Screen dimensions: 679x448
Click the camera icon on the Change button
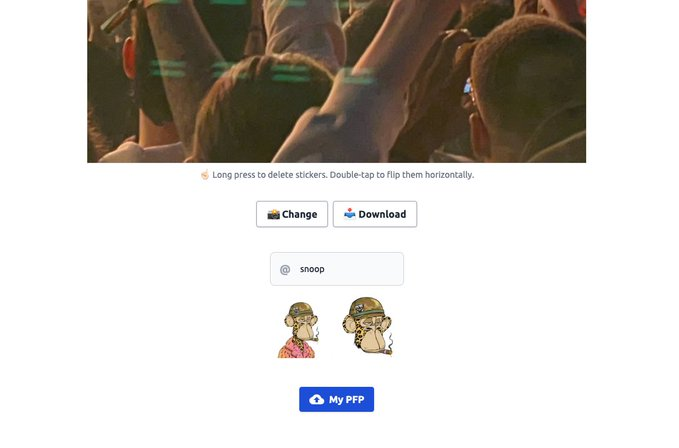coord(273,214)
